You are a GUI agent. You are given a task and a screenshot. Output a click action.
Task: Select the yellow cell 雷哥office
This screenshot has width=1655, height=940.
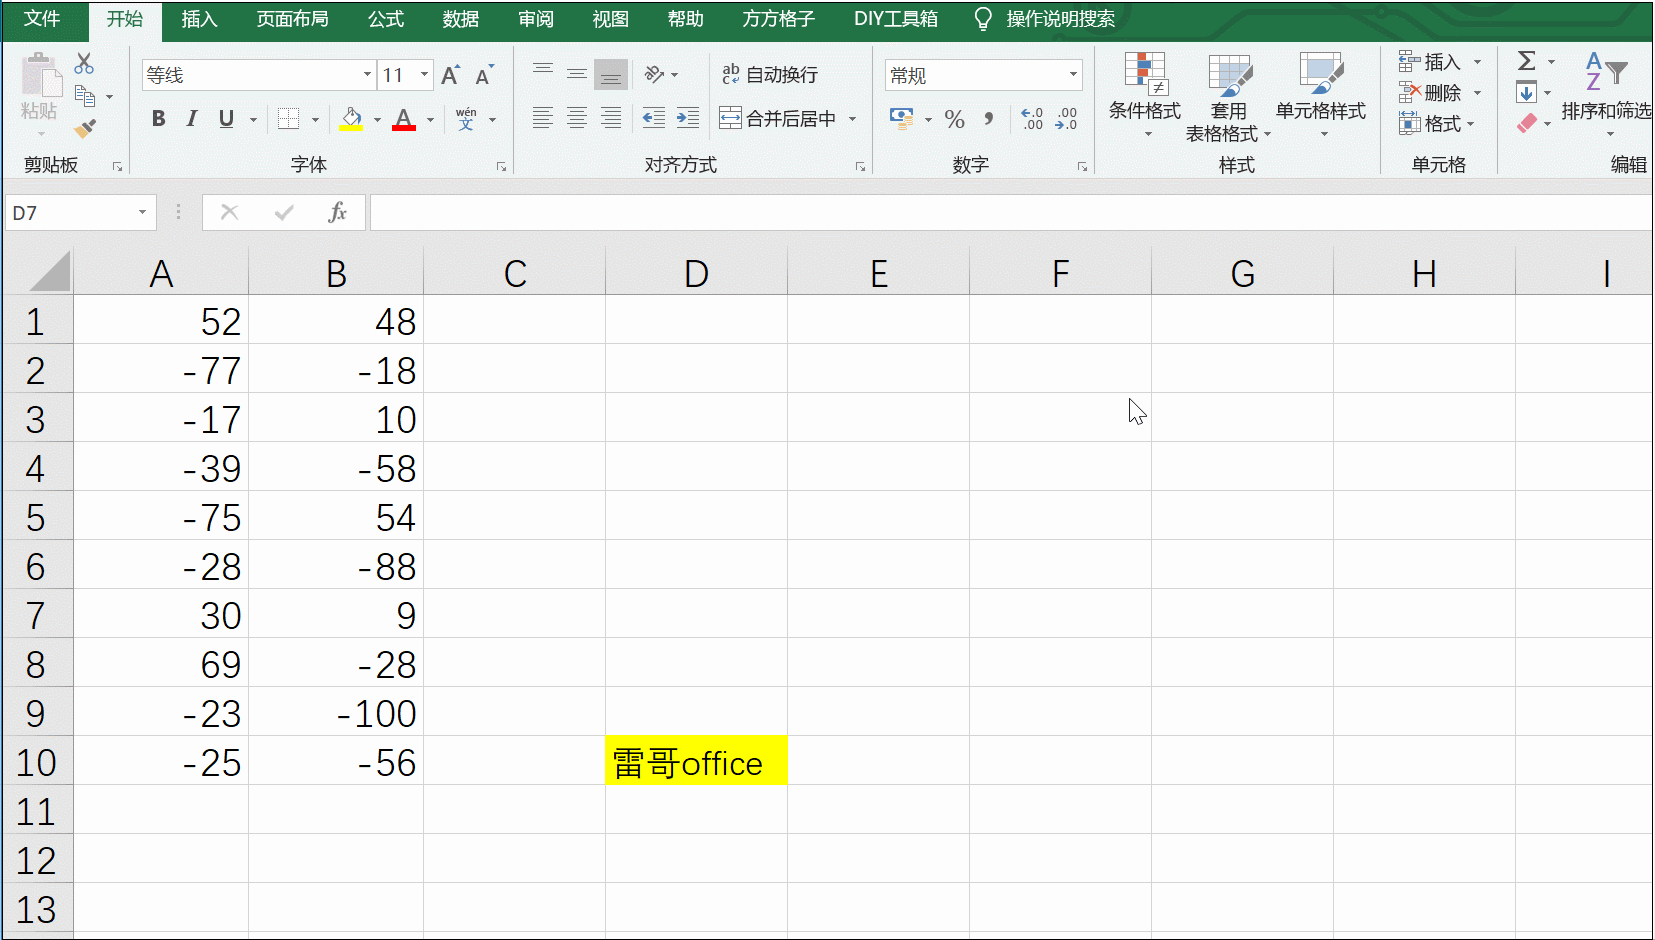(696, 762)
